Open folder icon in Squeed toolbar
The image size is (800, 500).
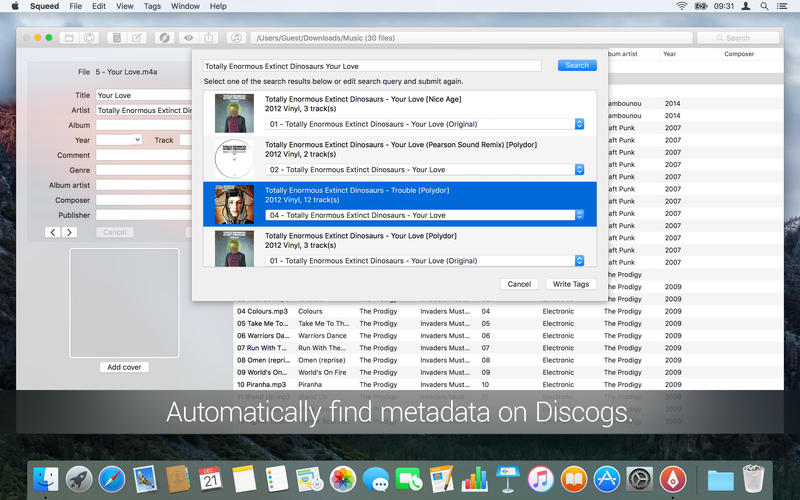pyautogui.click(x=69, y=38)
